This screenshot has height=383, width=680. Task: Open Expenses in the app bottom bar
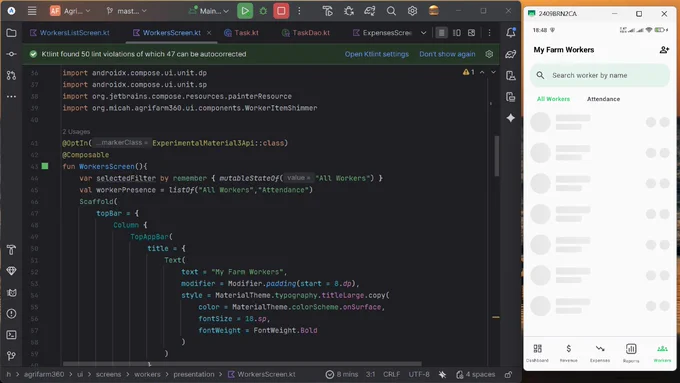[x=600, y=353]
